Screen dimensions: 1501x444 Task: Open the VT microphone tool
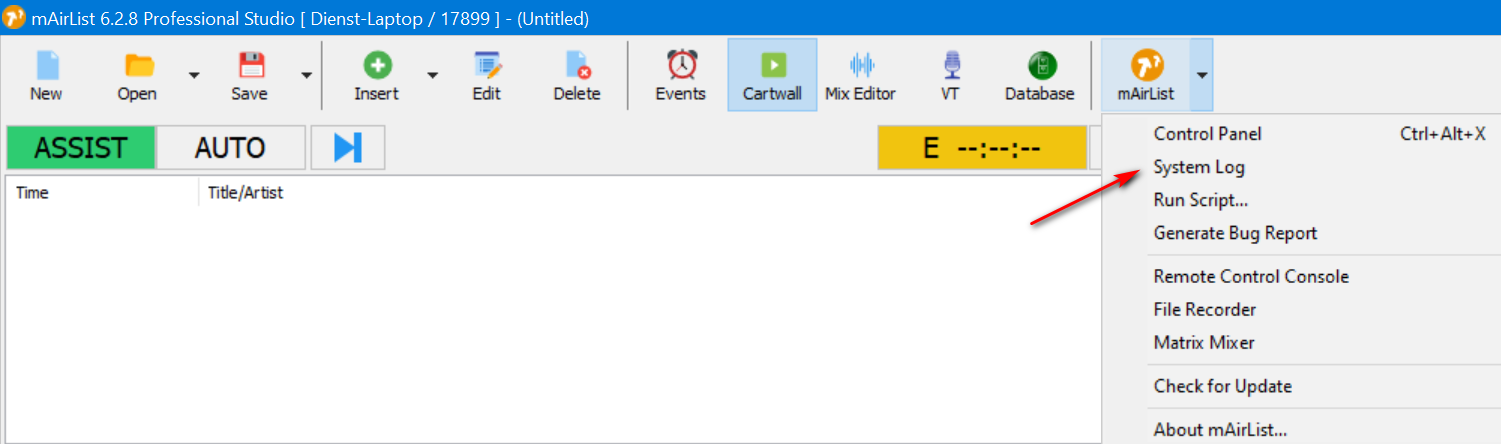click(x=950, y=66)
